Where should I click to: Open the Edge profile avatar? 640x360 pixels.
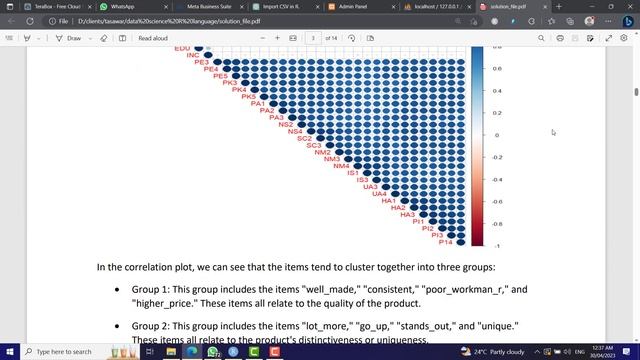589,21
